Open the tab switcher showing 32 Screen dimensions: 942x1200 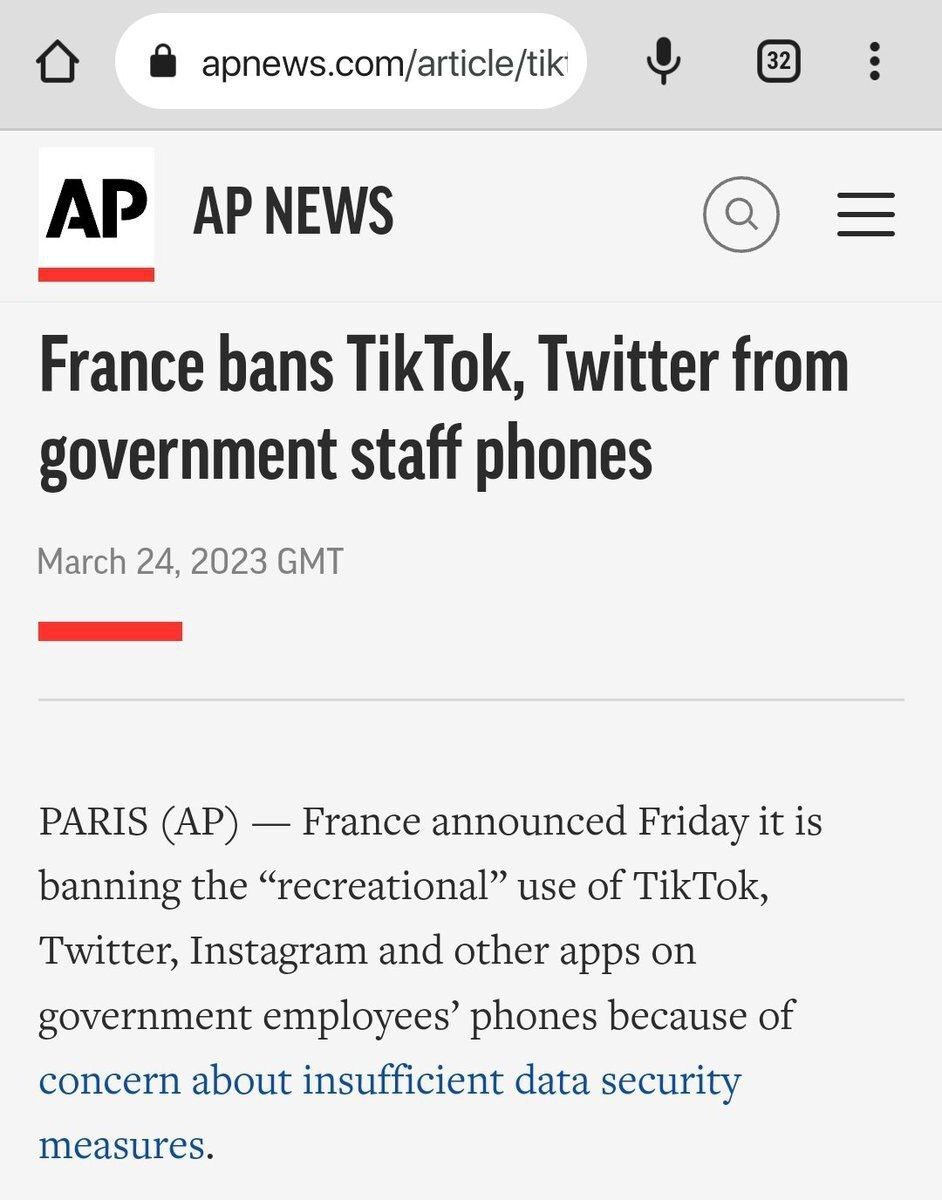coord(778,62)
